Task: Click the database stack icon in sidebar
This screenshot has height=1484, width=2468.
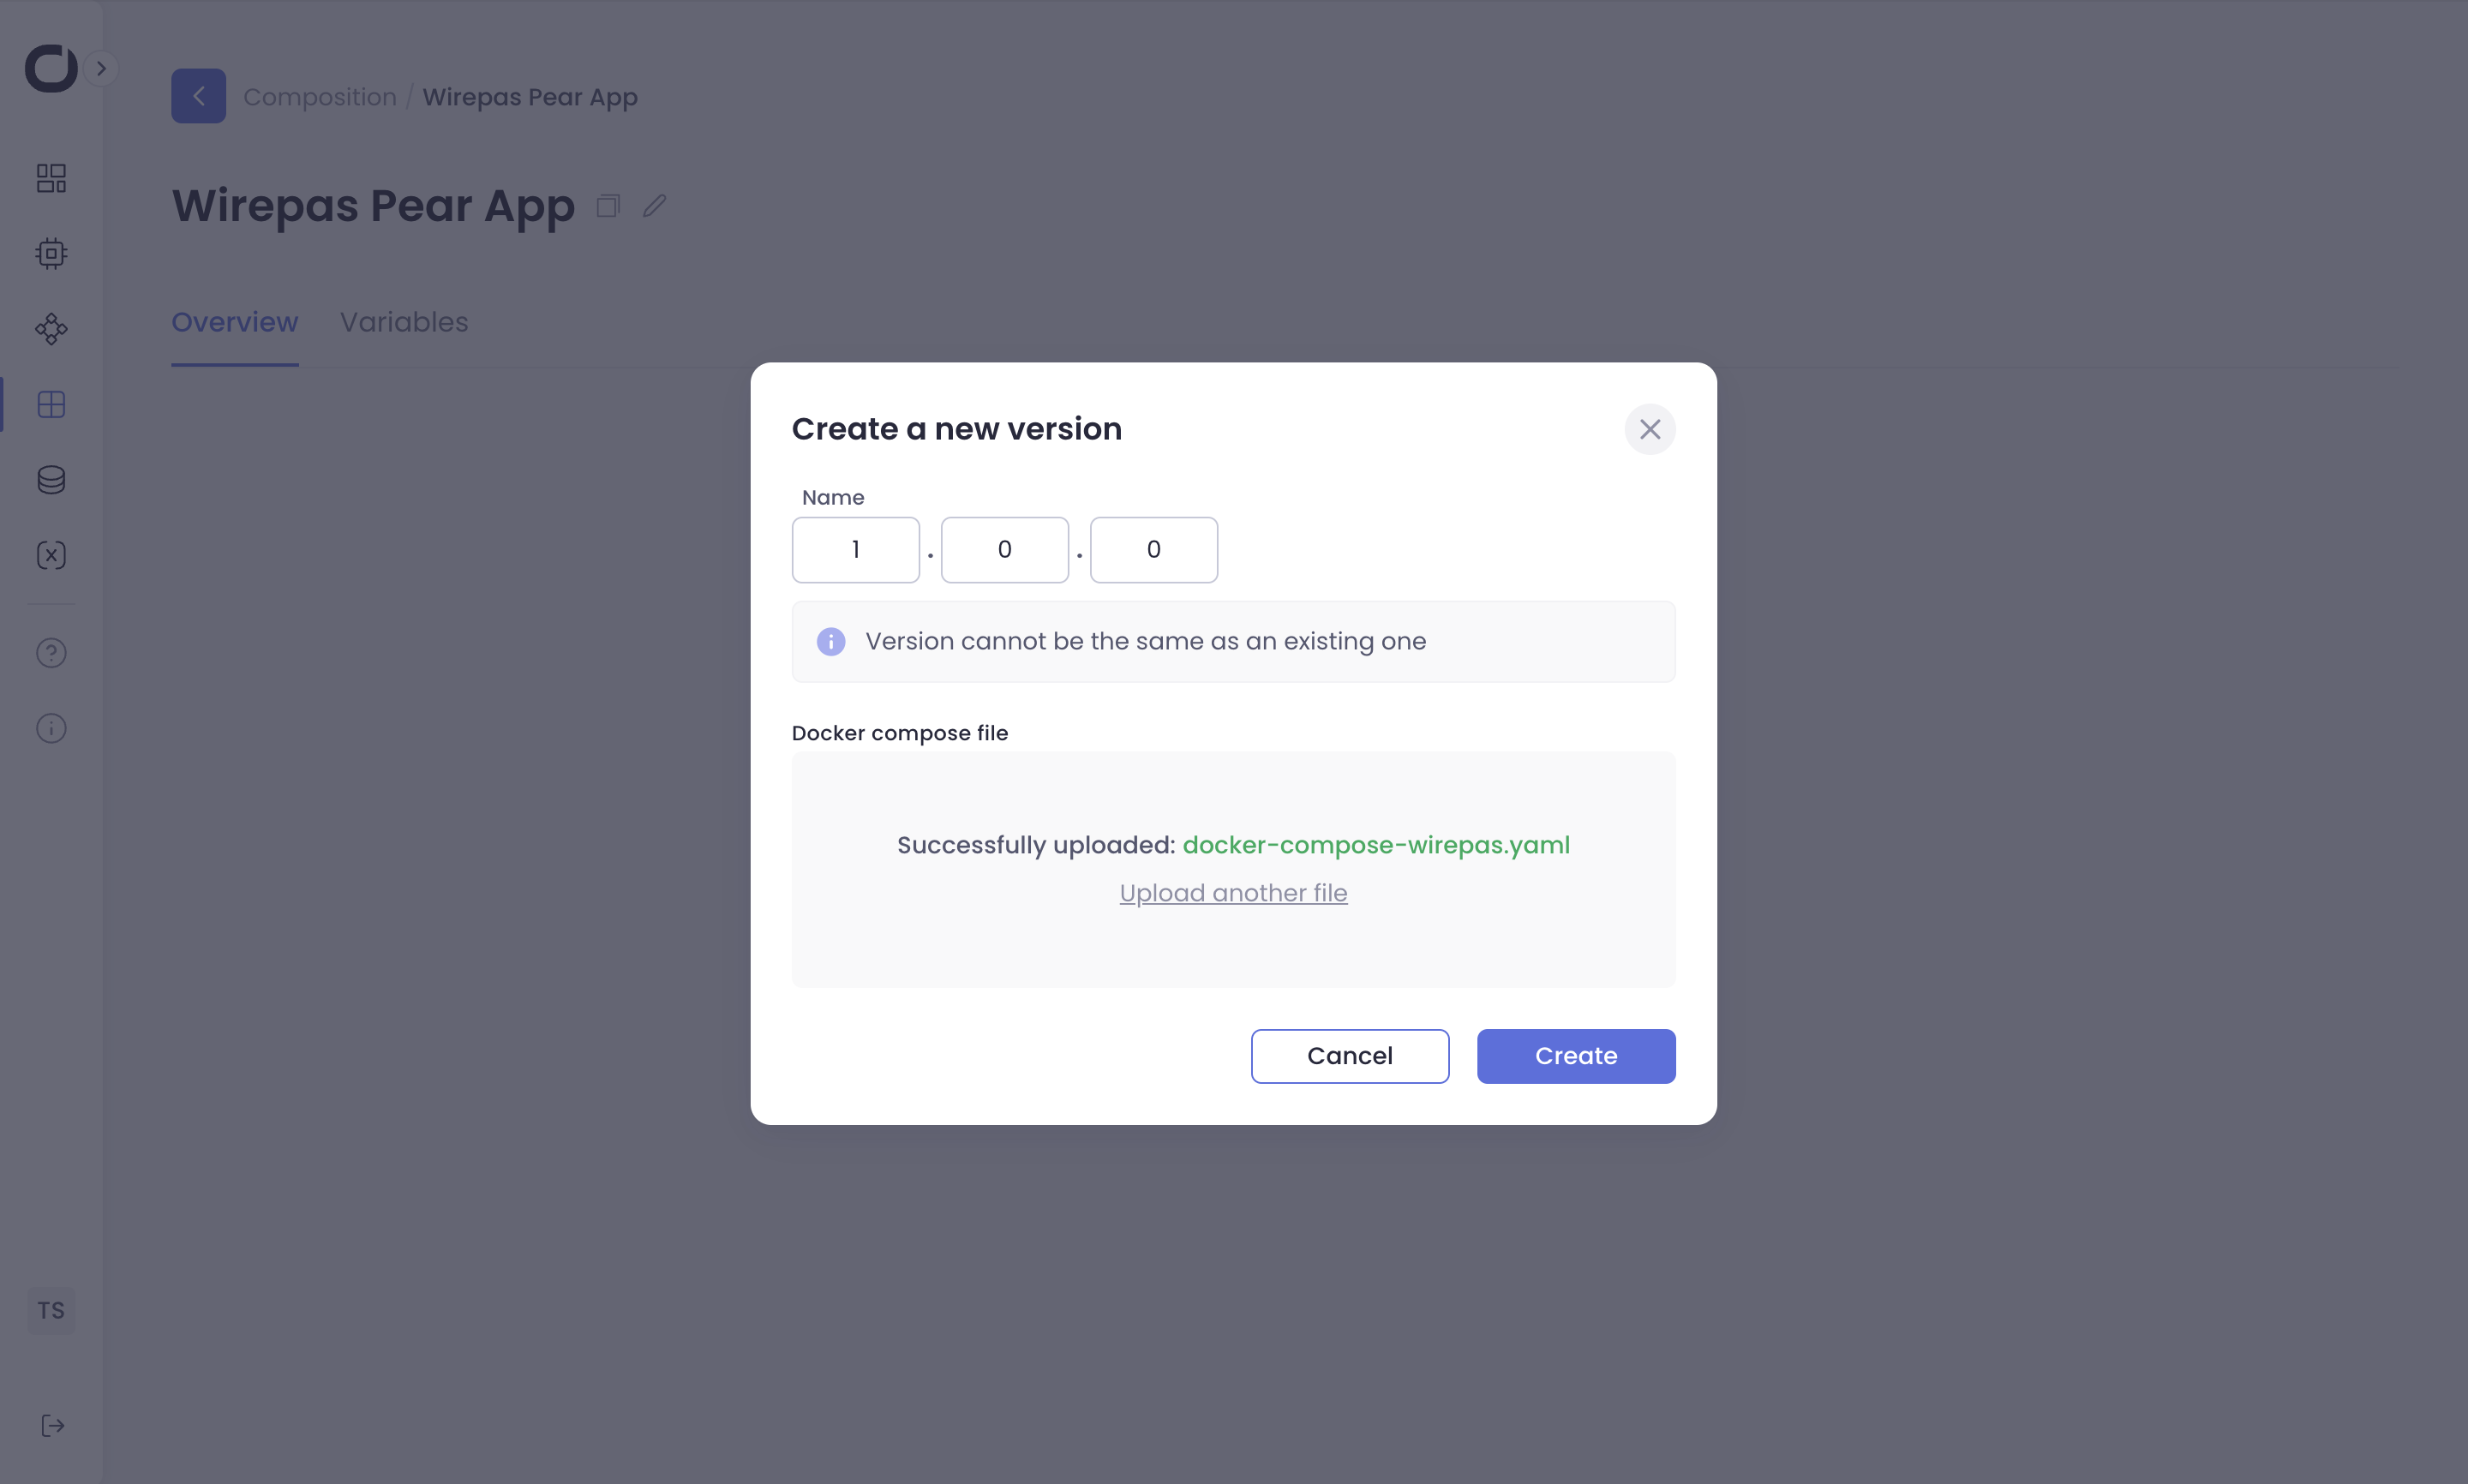Action: tap(51, 480)
